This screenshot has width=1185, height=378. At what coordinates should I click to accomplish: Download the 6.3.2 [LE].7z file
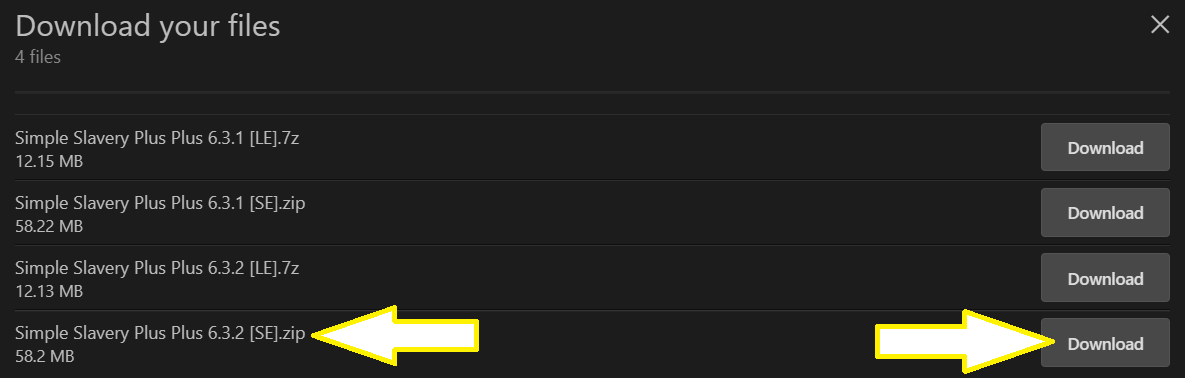[x=1105, y=278]
